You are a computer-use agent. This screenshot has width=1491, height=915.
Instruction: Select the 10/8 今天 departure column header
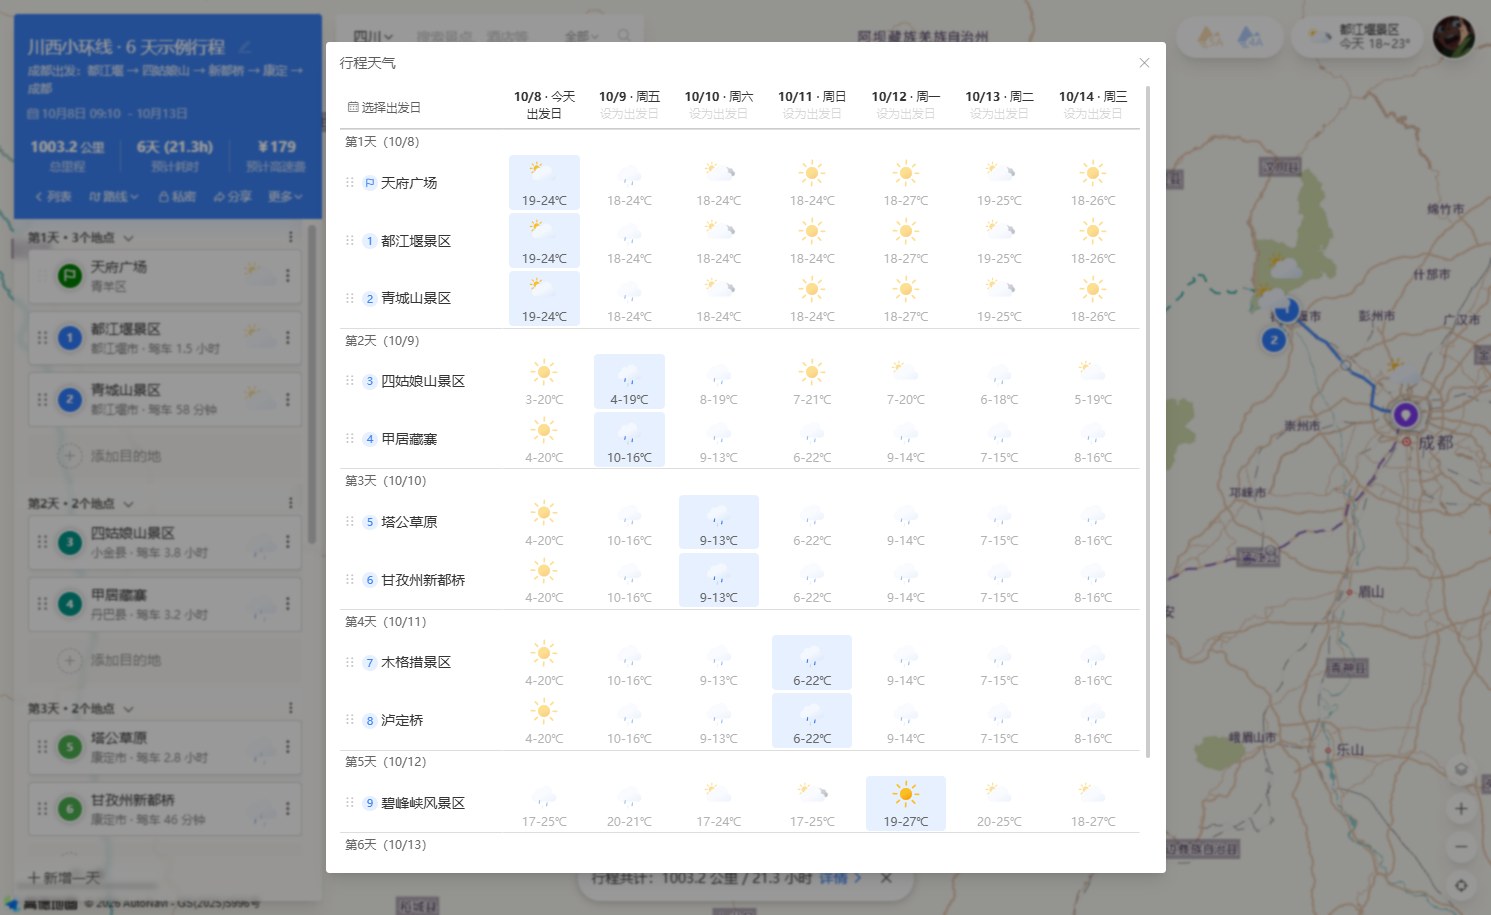[x=544, y=105]
